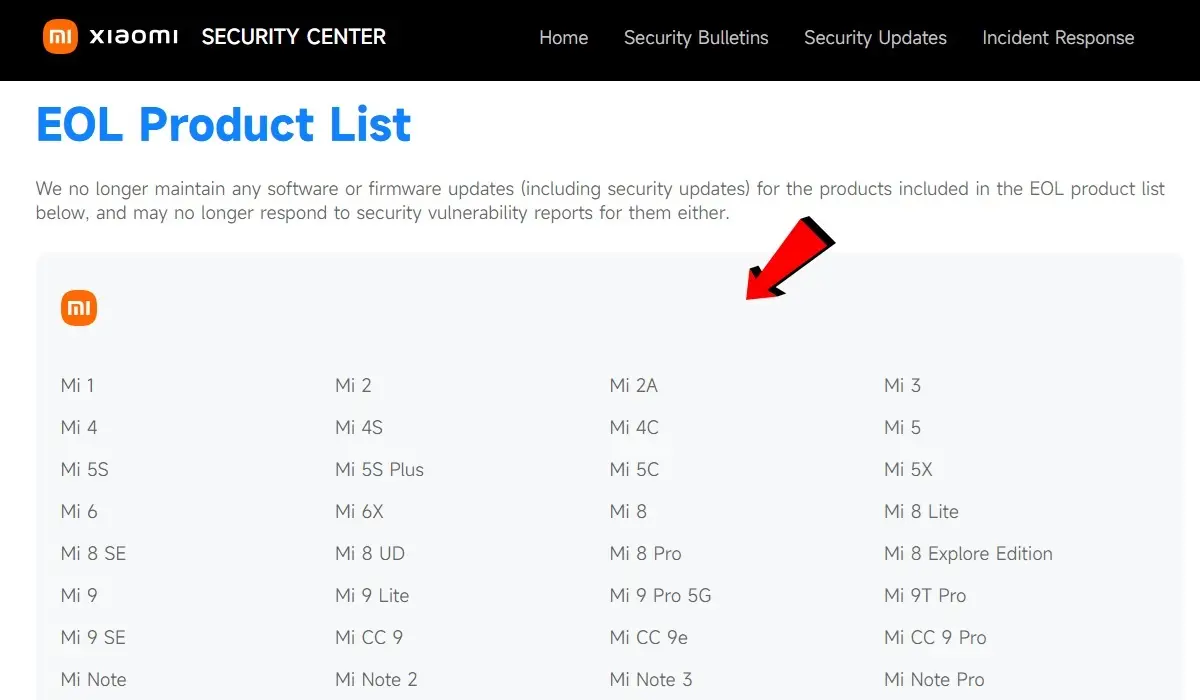This screenshot has width=1200, height=700.
Task: Navigate to Incident Response
Action: pos(1058,38)
